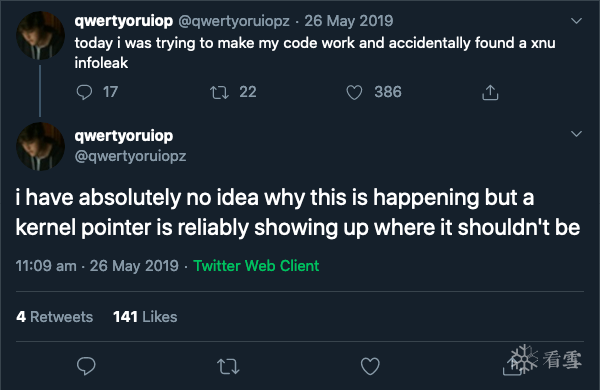This screenshot has width=600, height=390.
Task: Open the first tweet's profile avatar
Action: pyautogui.click(x=40, y=35)
